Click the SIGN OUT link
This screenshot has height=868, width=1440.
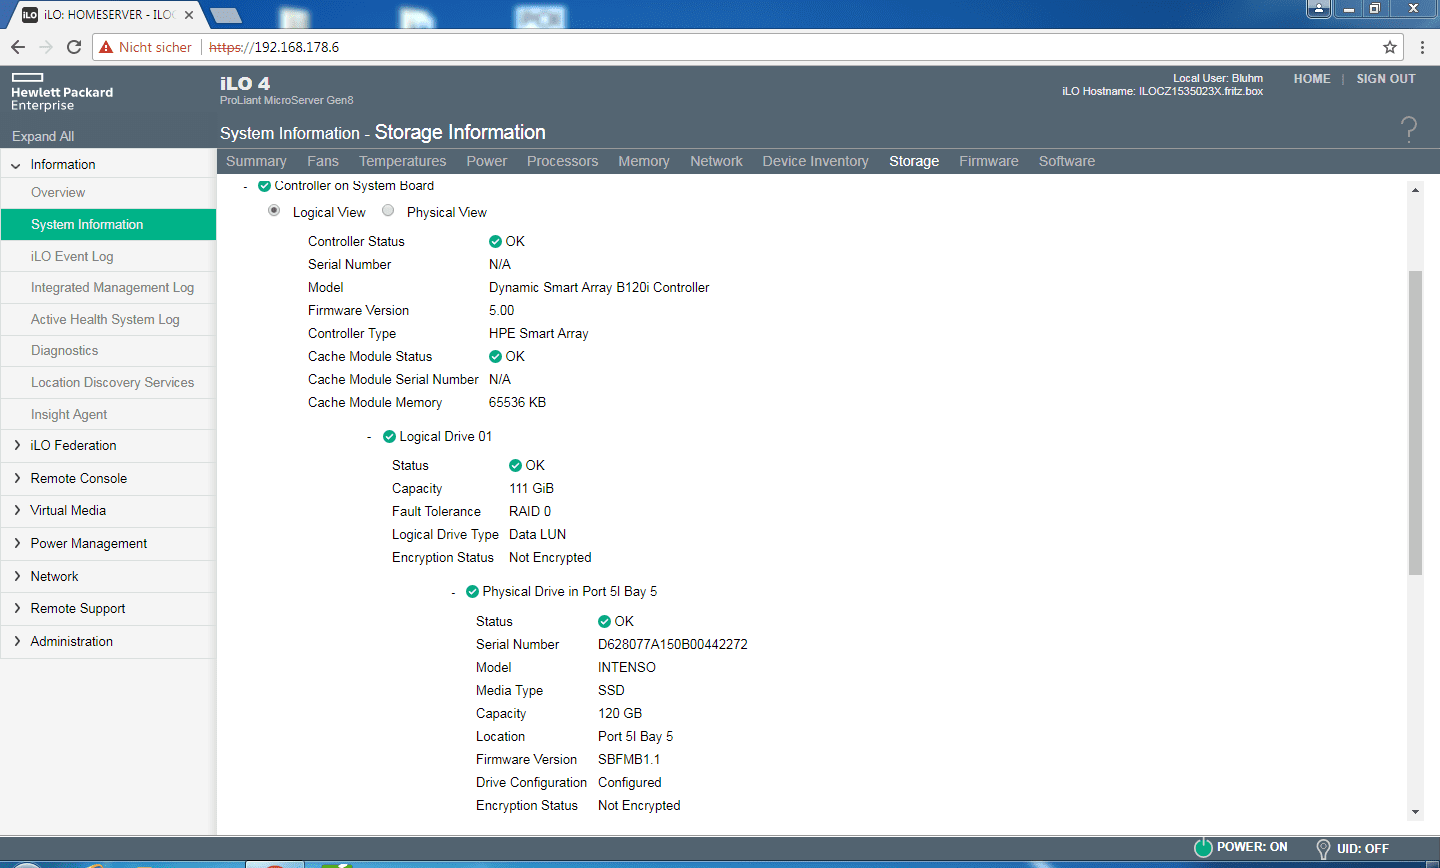point(1386,79)
